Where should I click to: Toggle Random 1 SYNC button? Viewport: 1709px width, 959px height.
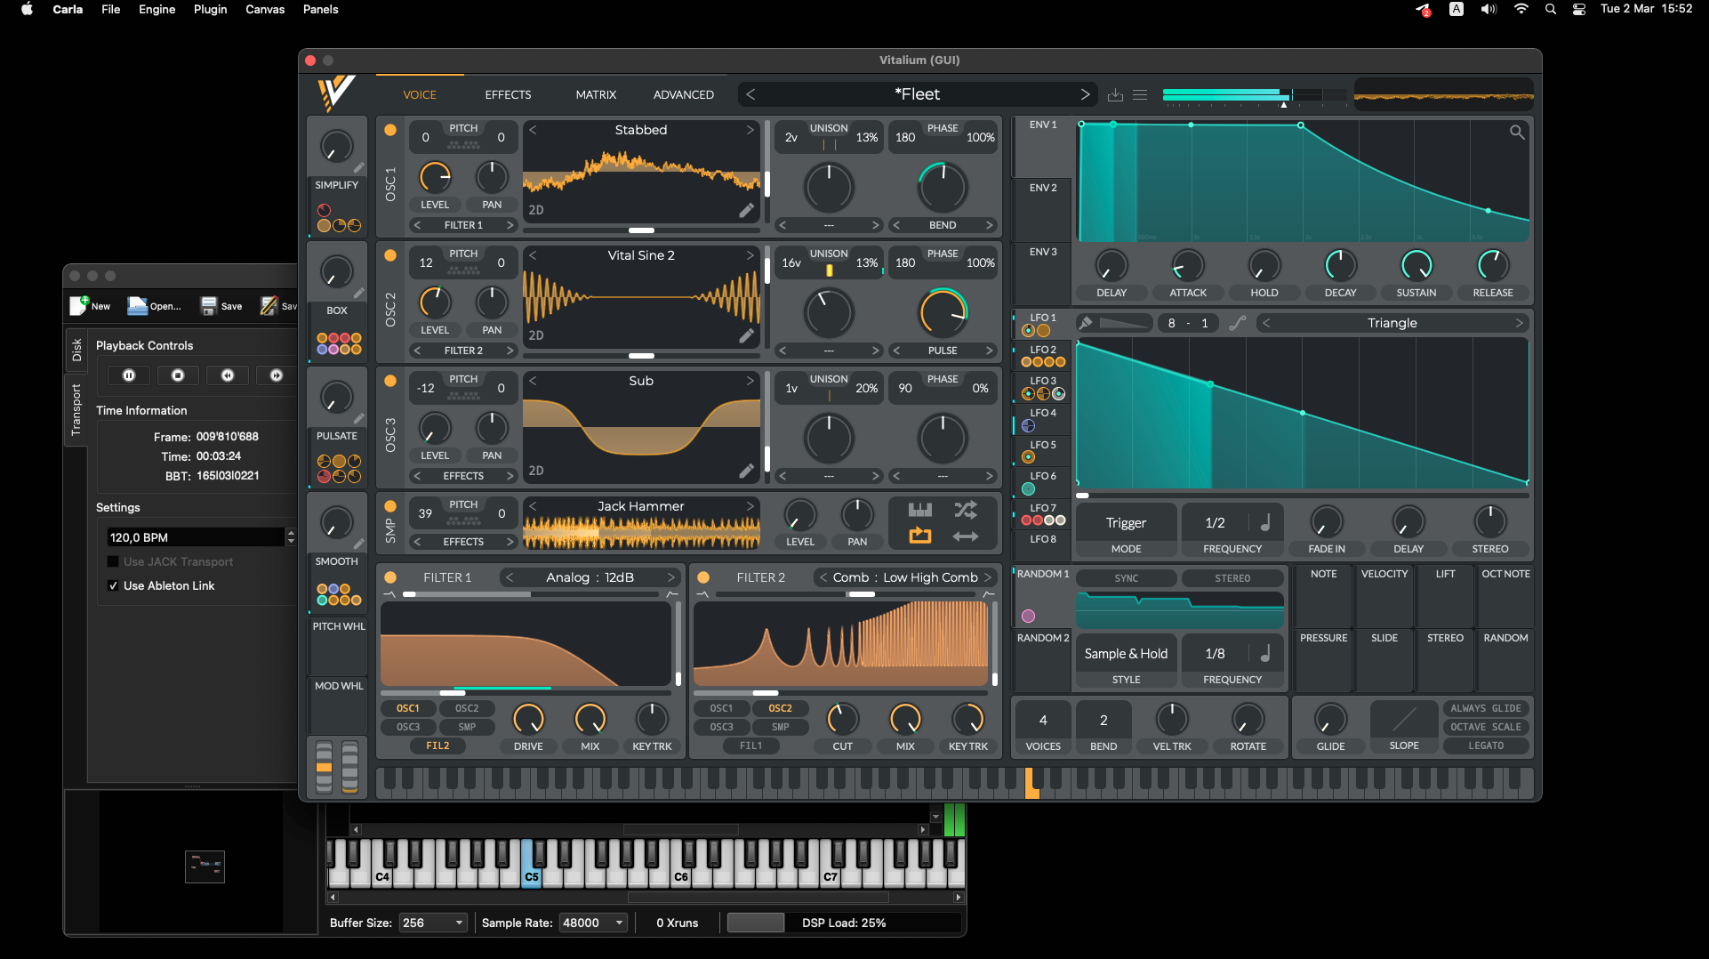coord(1127,578)
